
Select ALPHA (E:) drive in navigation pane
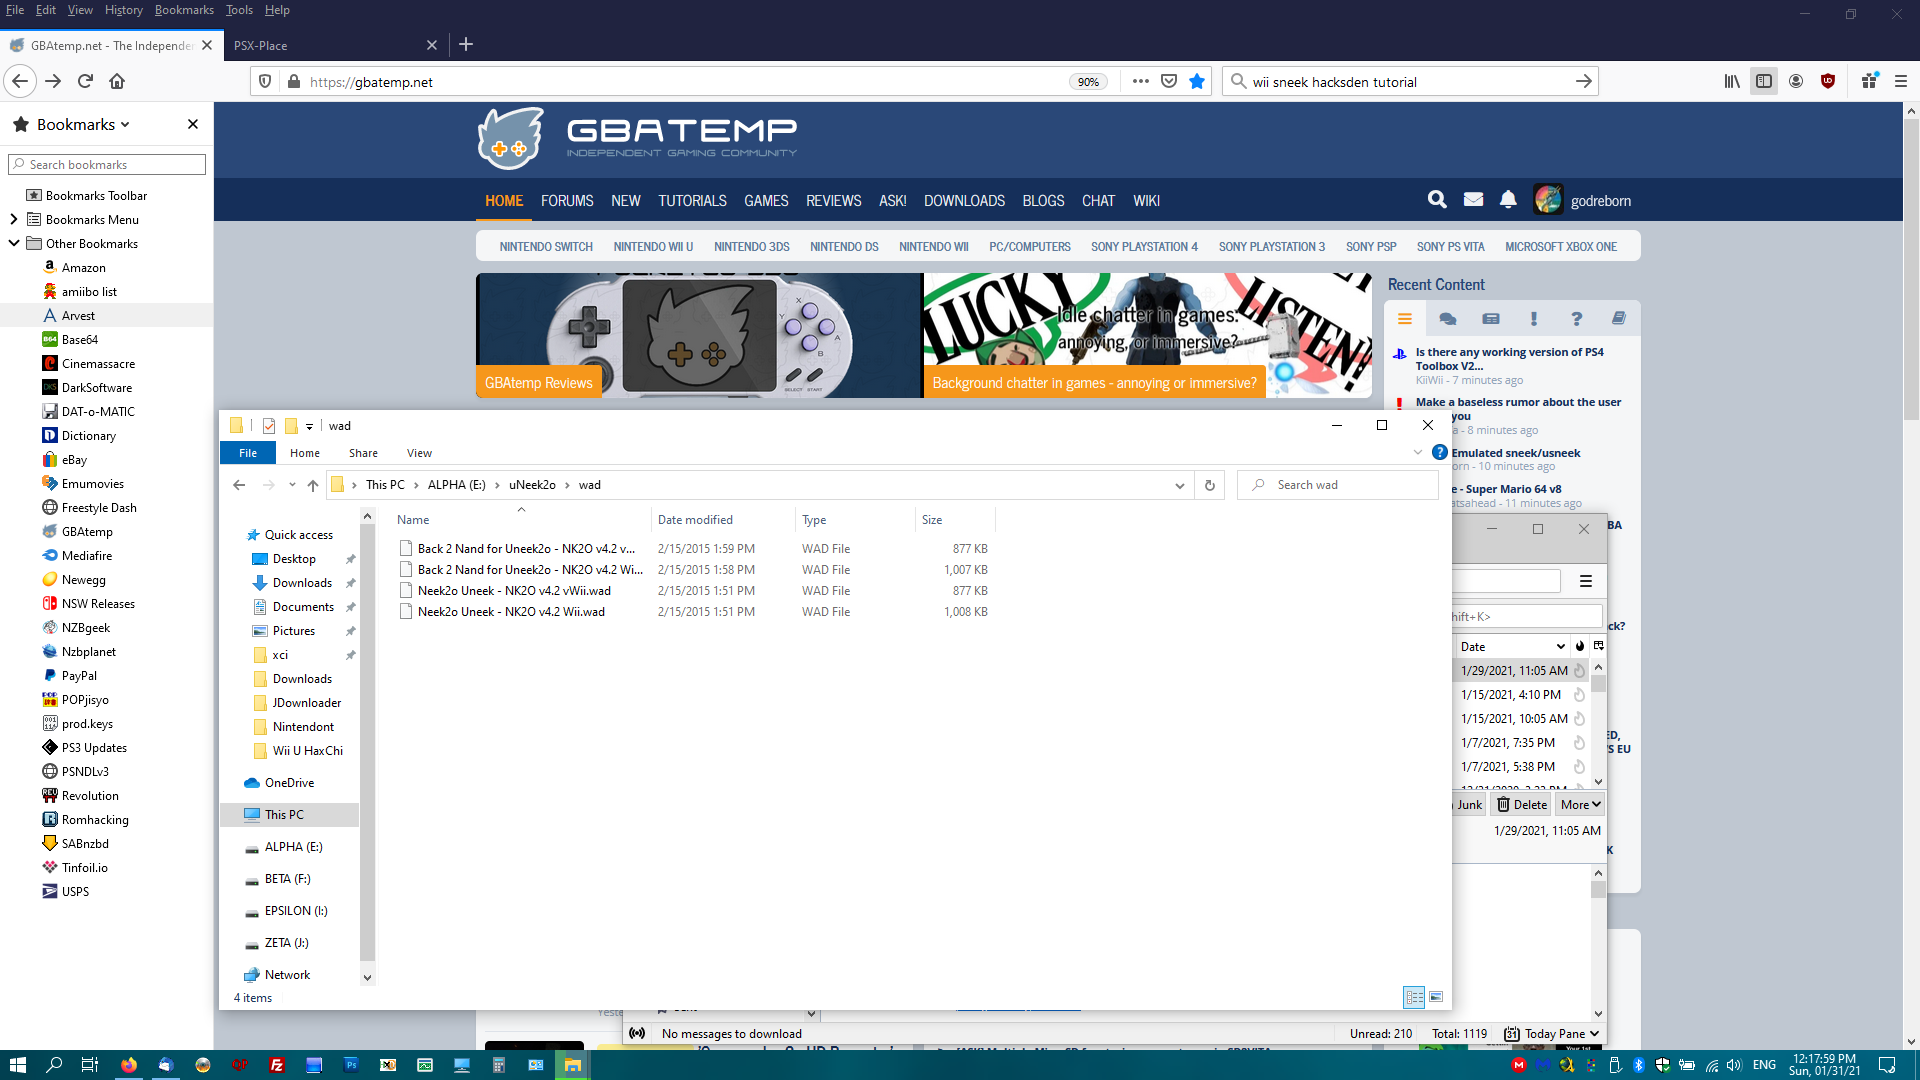click(x=293, y=847)
